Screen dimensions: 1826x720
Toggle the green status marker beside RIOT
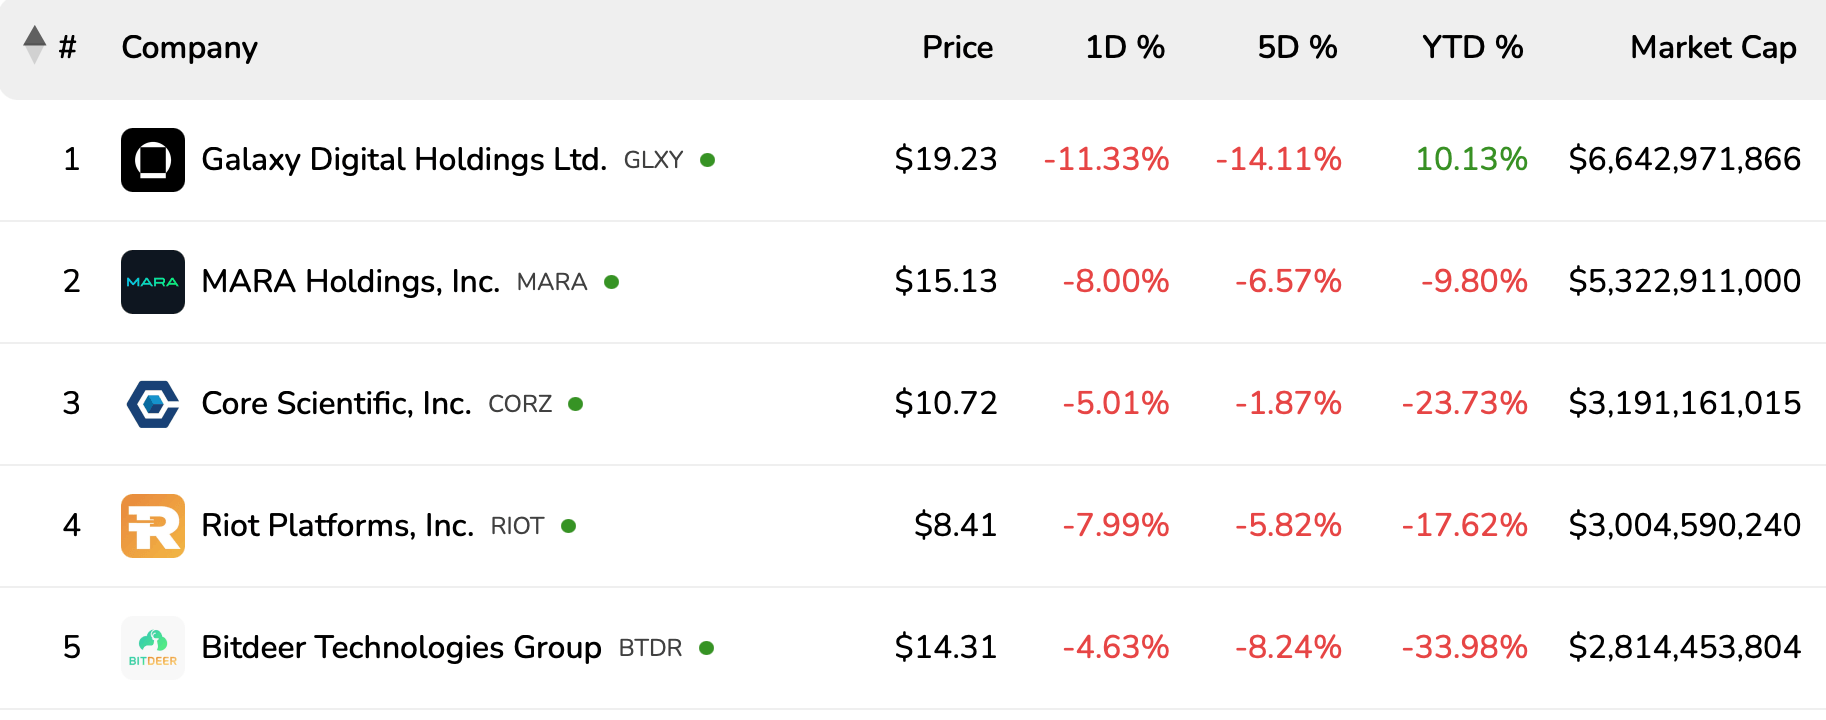(567, 526)
